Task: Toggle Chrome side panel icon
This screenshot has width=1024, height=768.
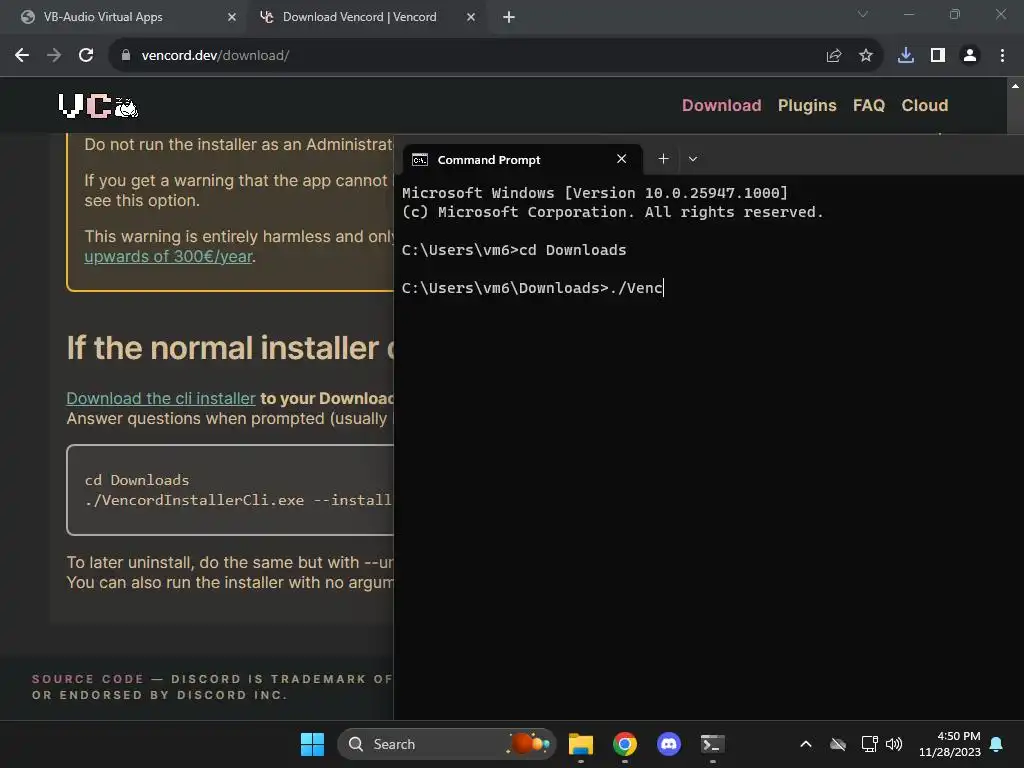Action: [x=937, y=56]
